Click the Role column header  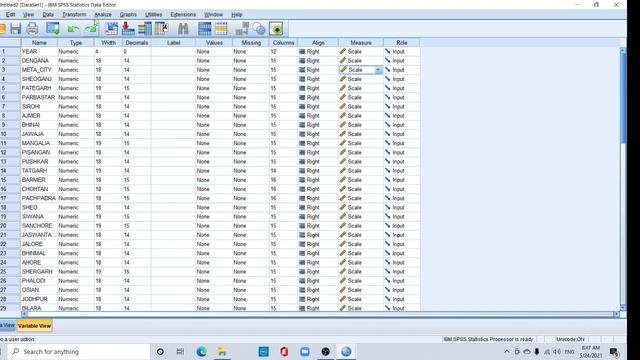click(402, 42)
